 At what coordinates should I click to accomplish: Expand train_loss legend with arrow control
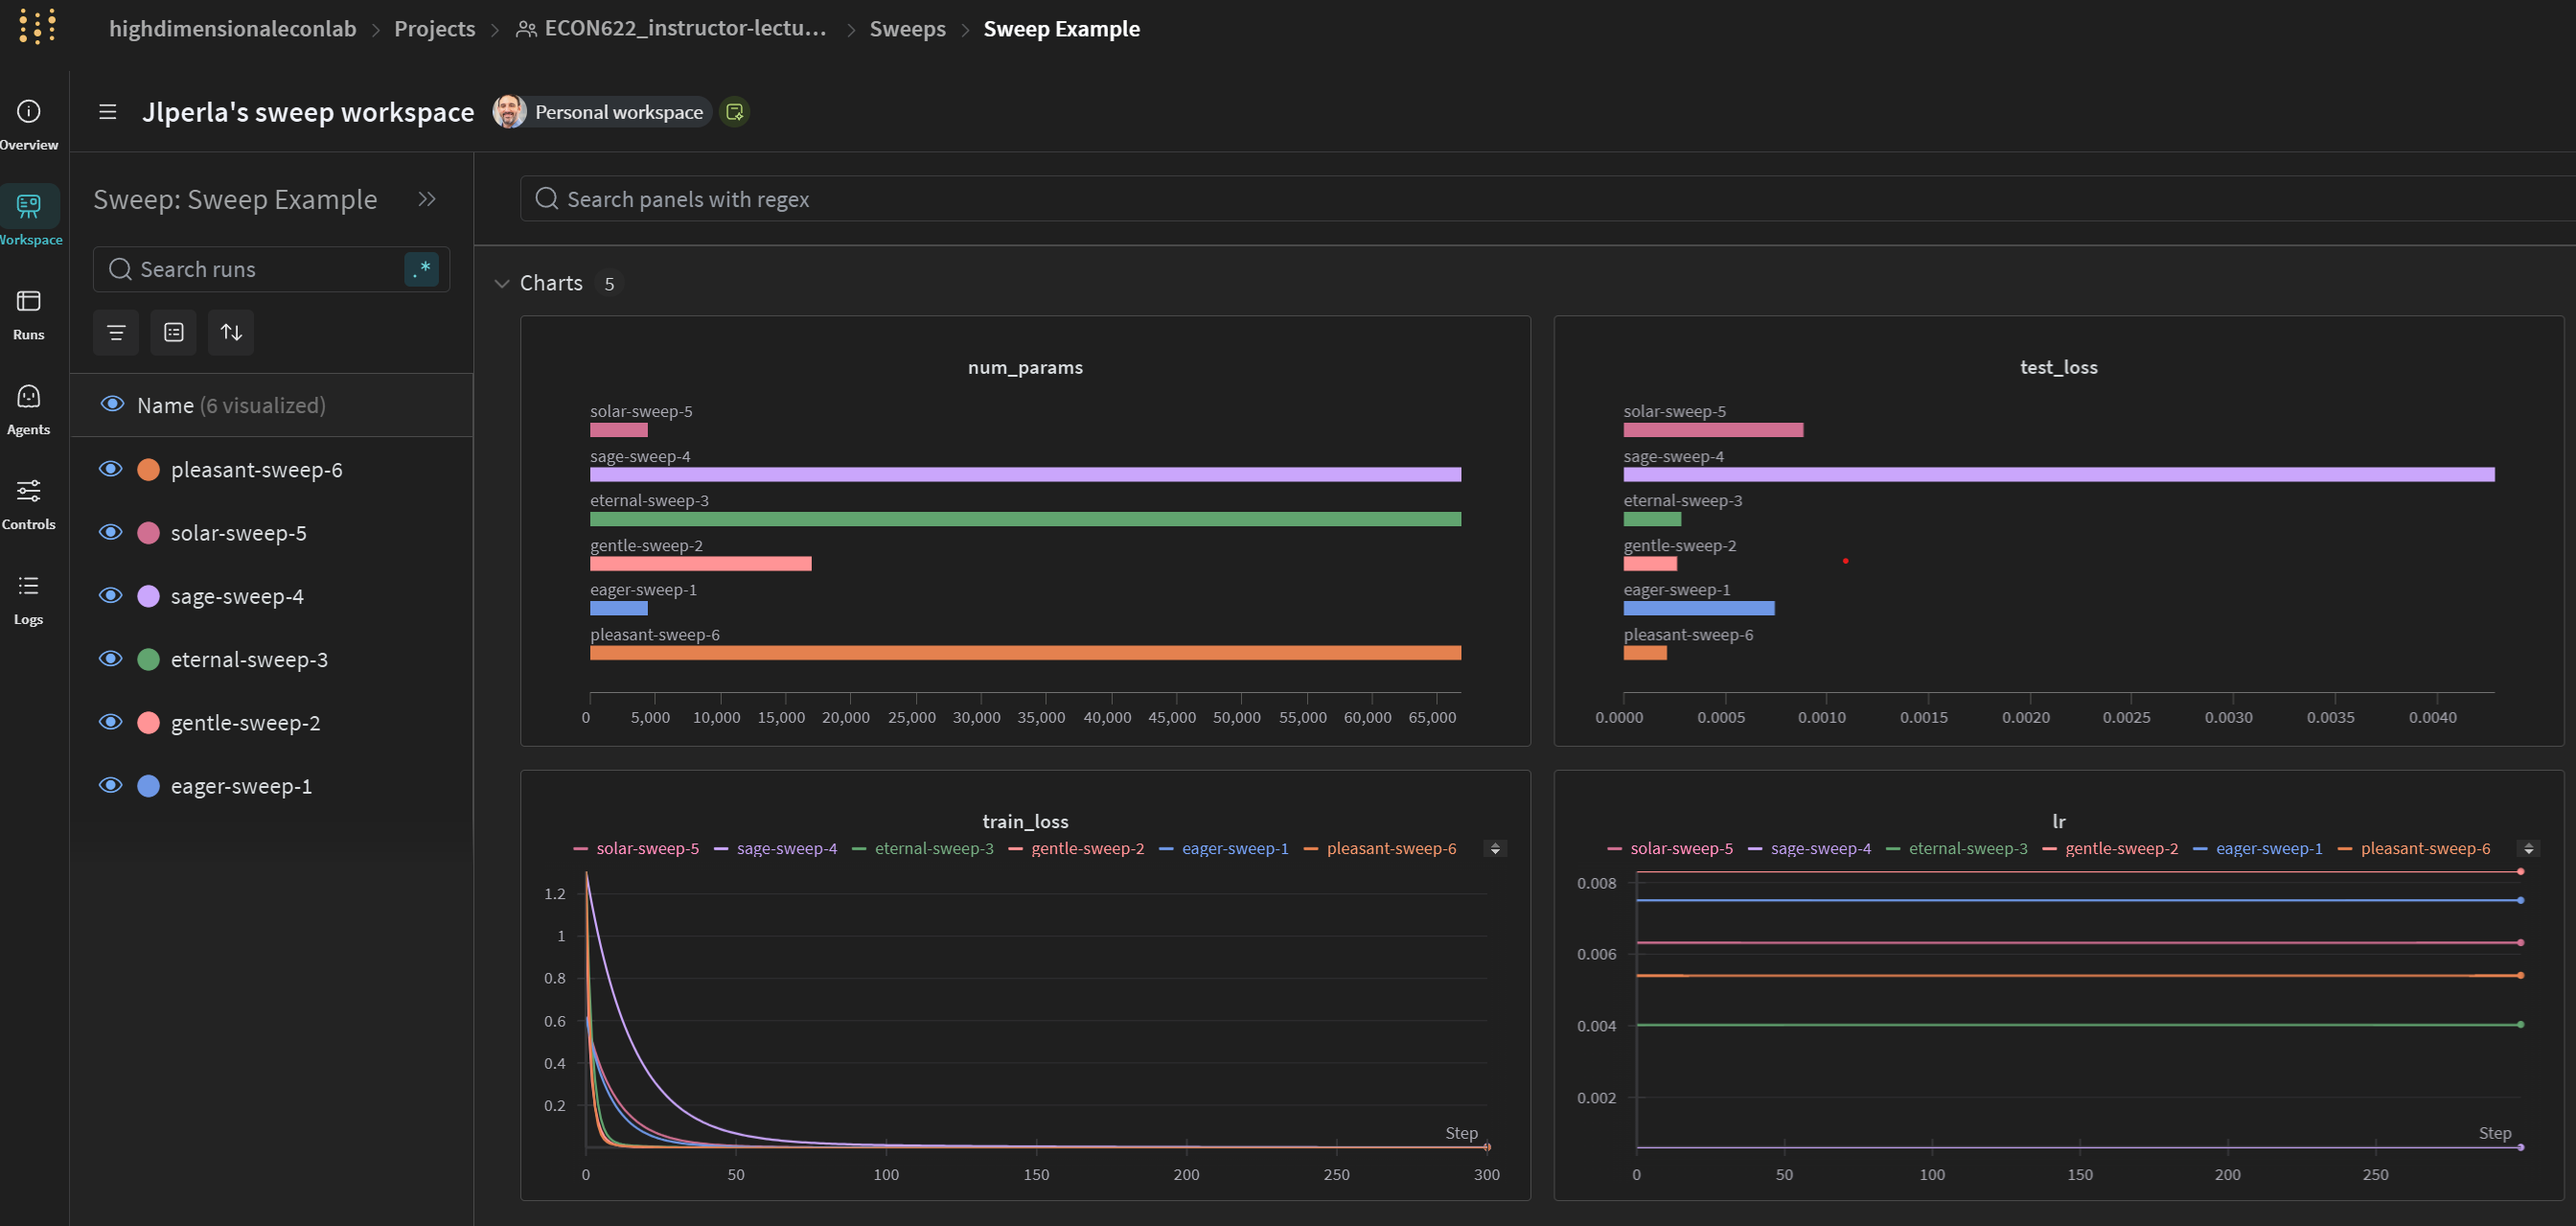click(x=1495, y=849)
